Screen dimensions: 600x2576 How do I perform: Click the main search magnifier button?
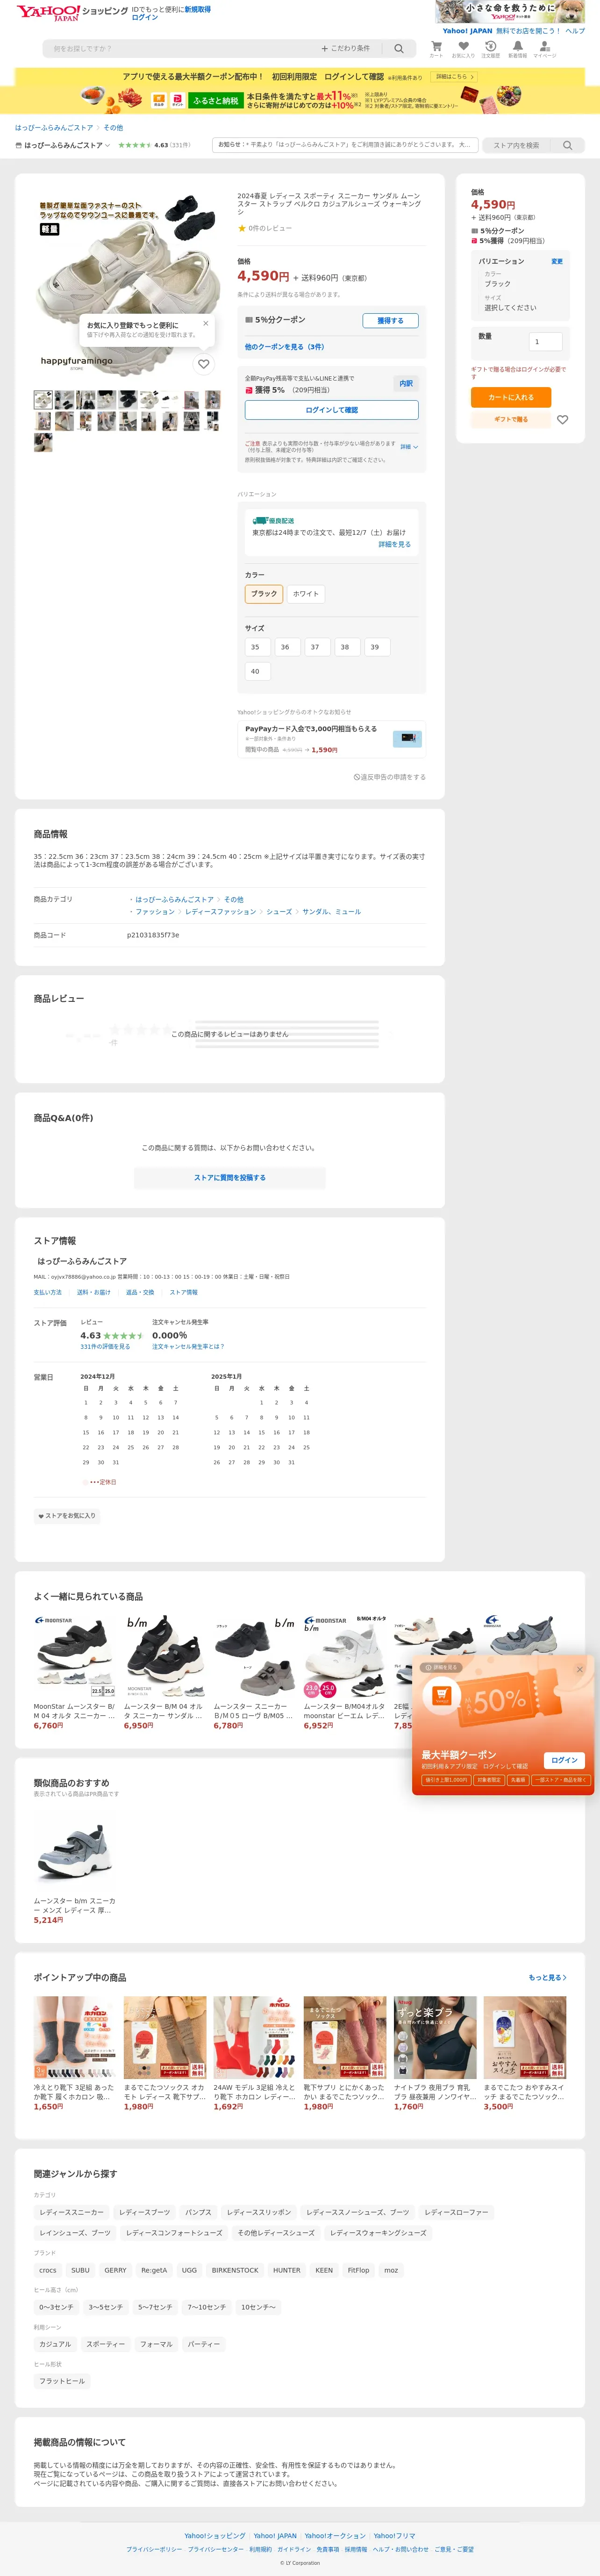399,48
